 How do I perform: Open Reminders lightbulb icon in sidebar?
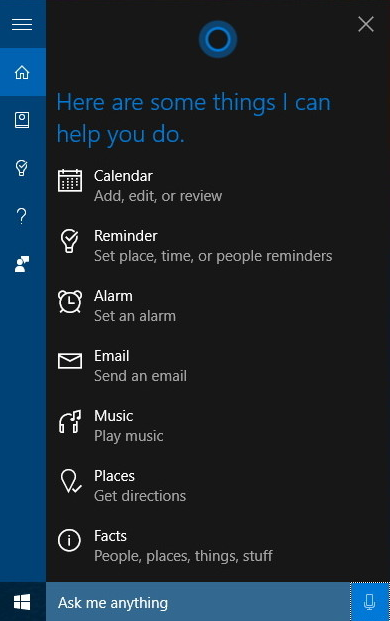pos(22,168)
